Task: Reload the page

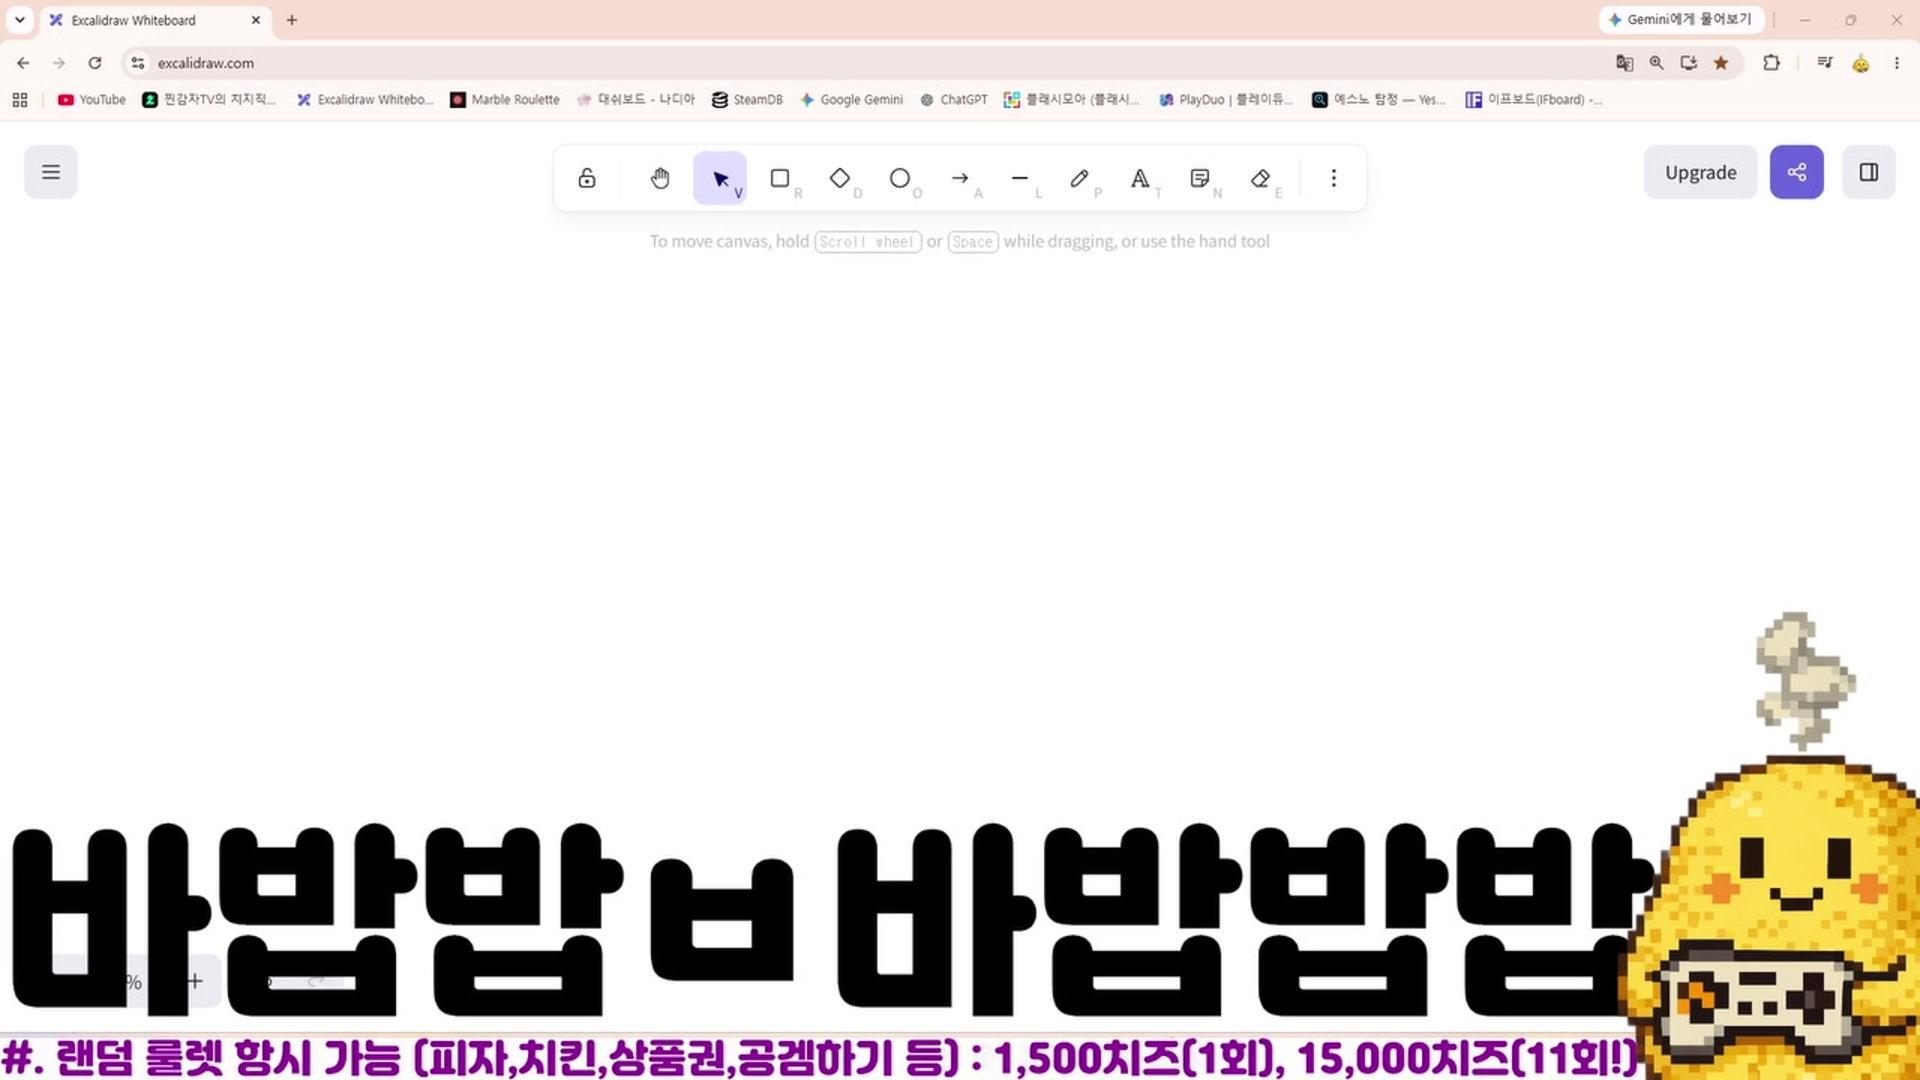Action: click(x=95, y=63)
